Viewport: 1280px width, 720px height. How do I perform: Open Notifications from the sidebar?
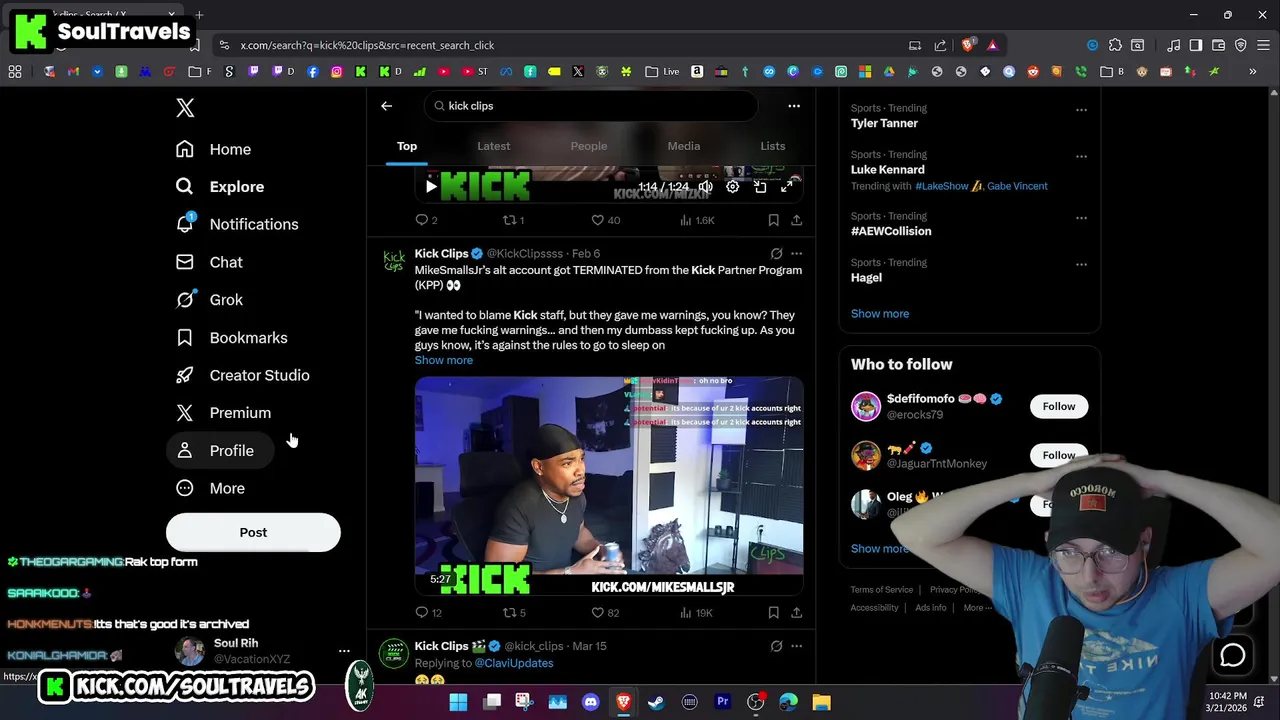click(237, 224)
